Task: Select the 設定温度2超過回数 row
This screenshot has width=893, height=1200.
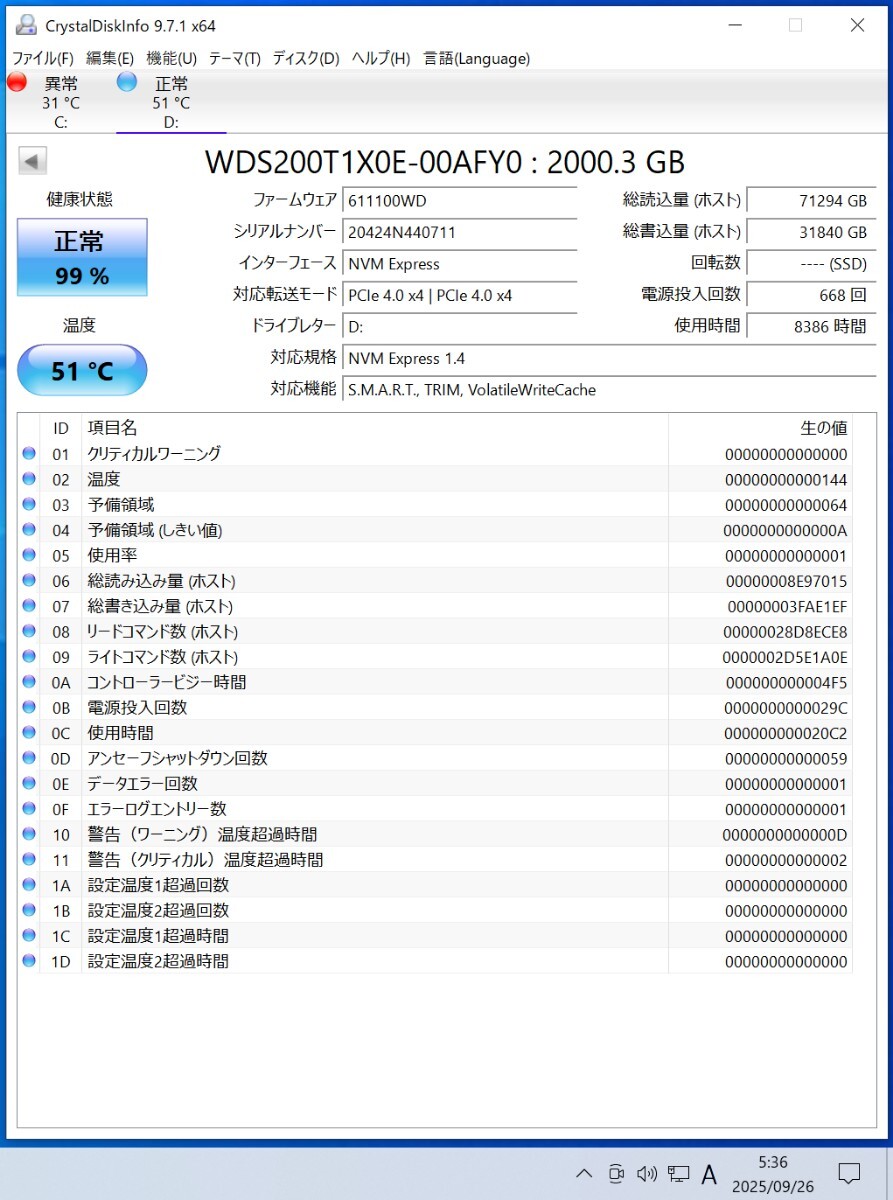Action: click(x=436, y=910)
